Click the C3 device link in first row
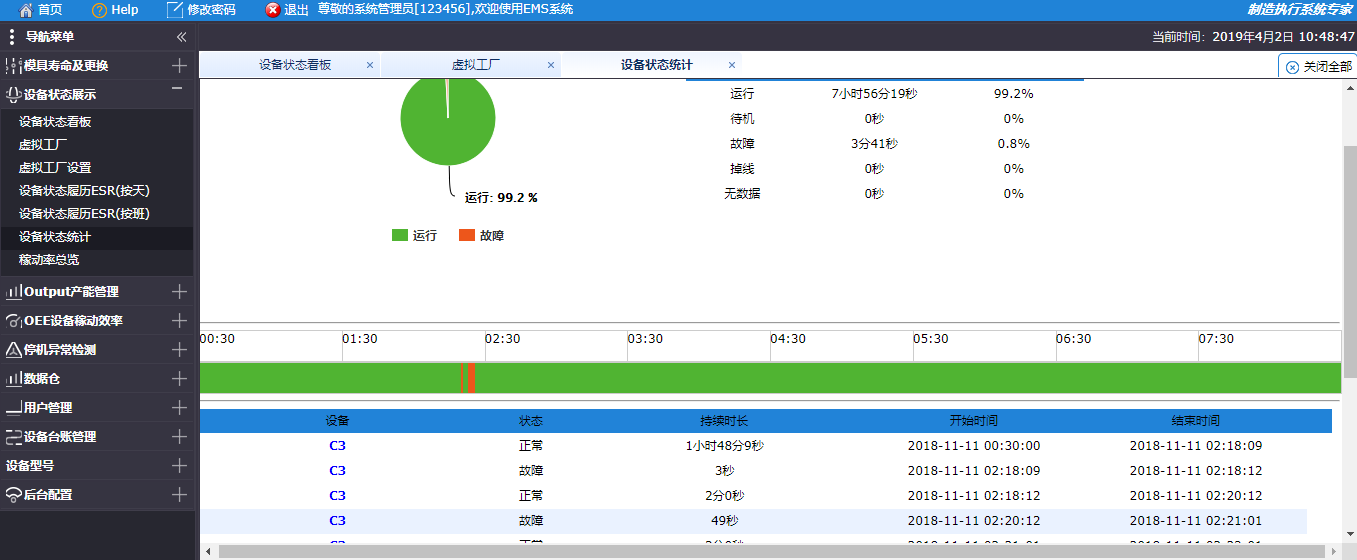The width and height of the screenshot is (1357, 560). [337, 446]
